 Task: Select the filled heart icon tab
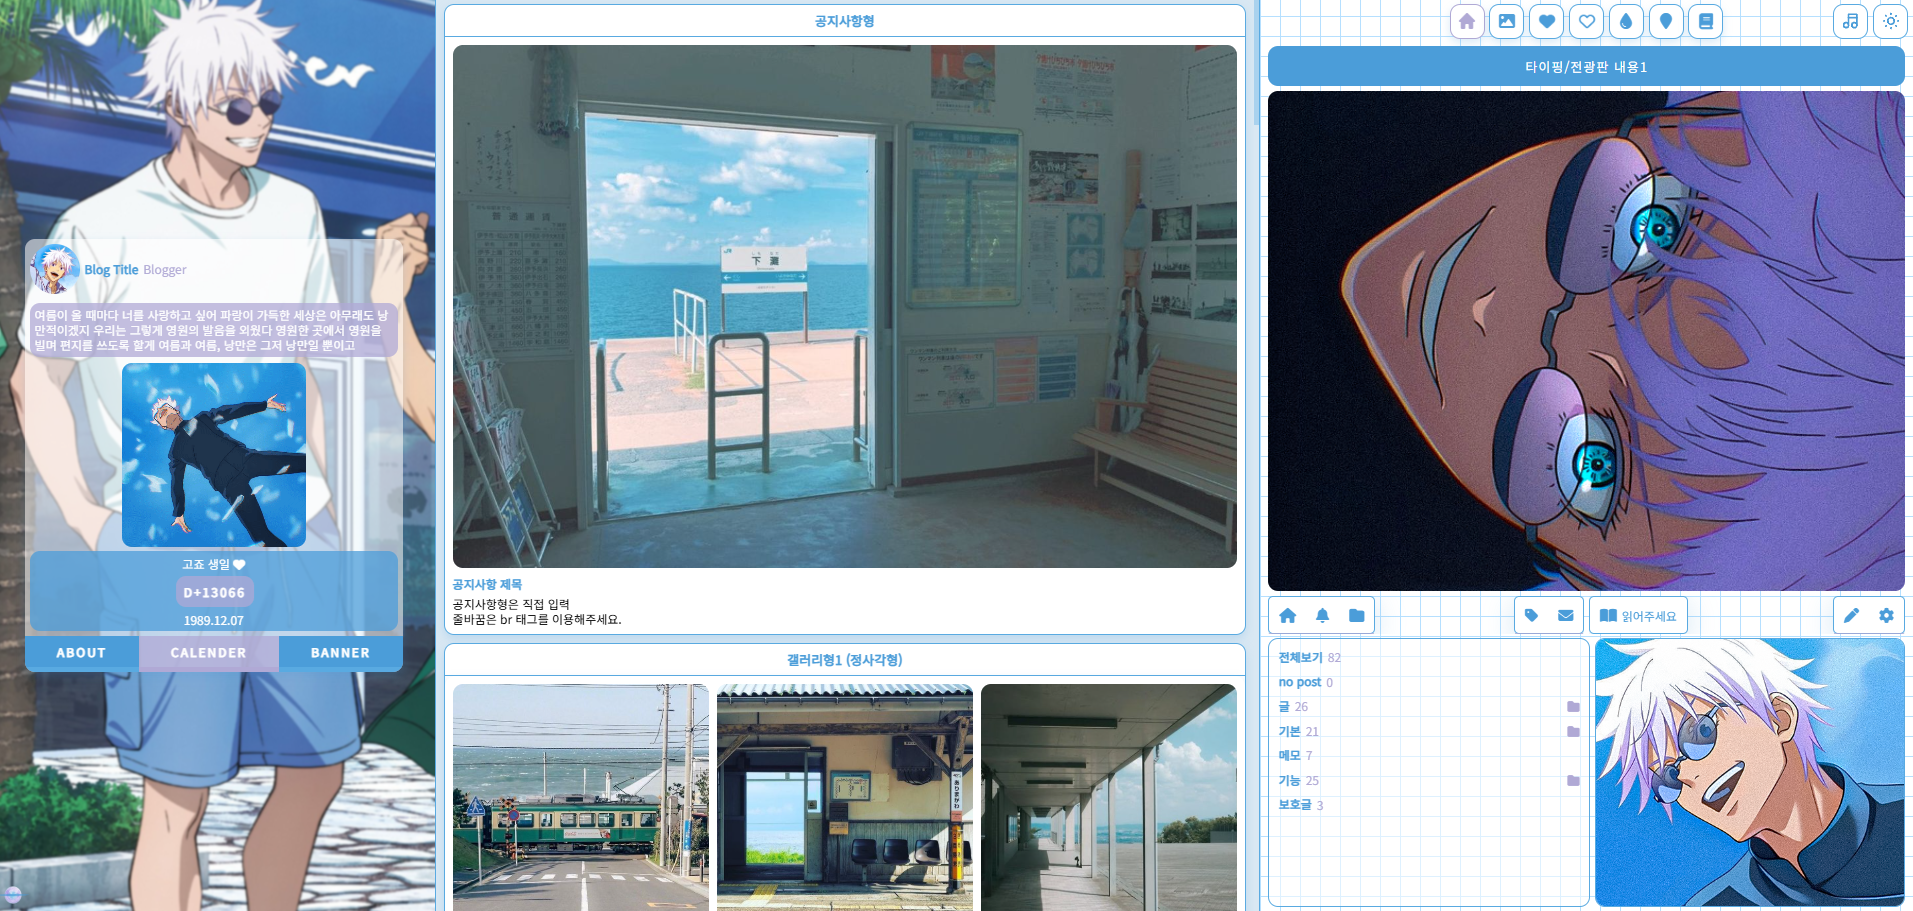[x=1547, y=21]
